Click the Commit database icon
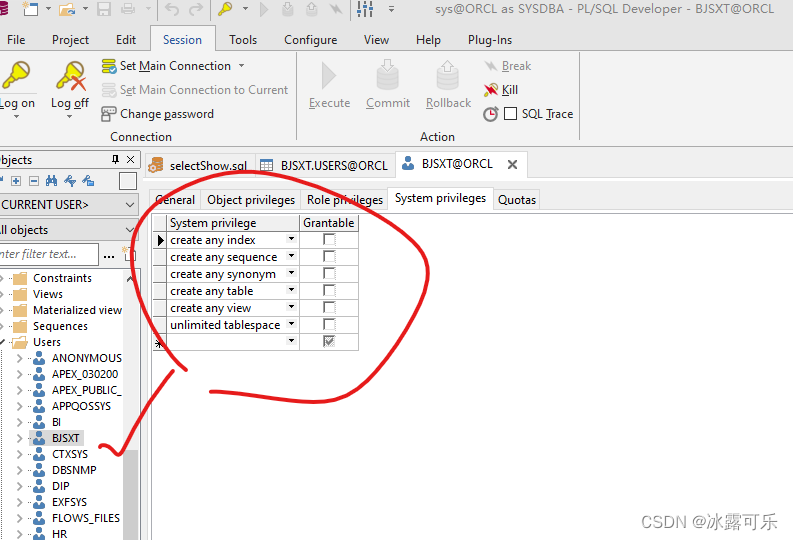The height and width of the screenshot is (540, 793). pyautogui.click(x=388, y=75)
